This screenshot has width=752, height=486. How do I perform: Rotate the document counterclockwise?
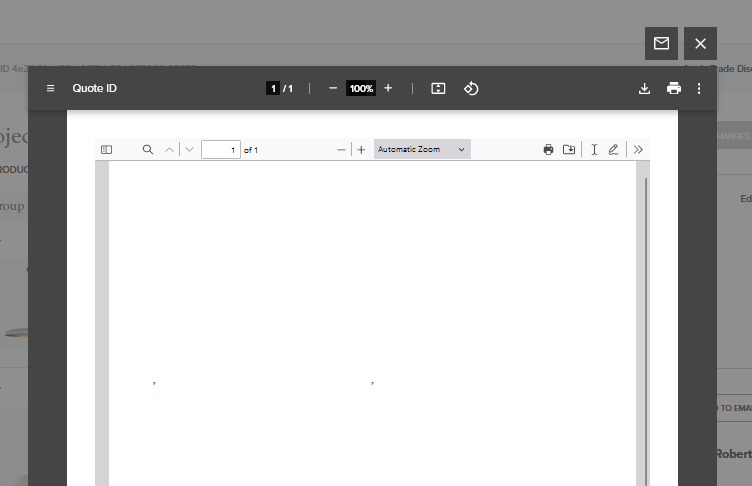point(471,88)
